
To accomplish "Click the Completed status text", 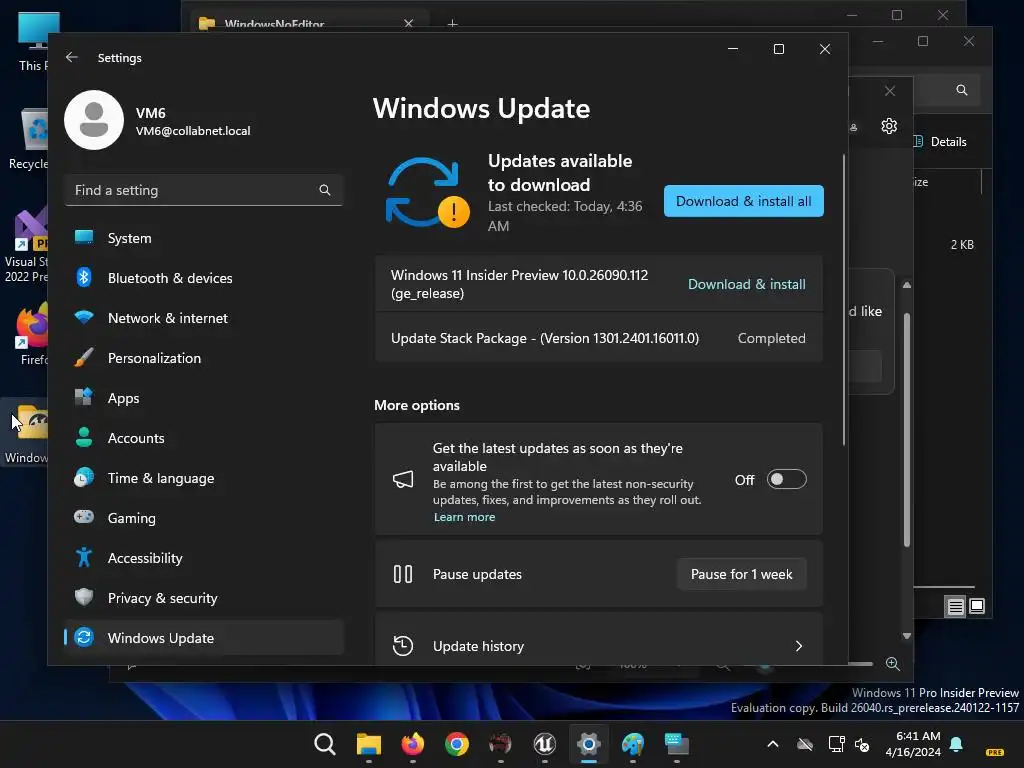I will click(x=771, y=338).
